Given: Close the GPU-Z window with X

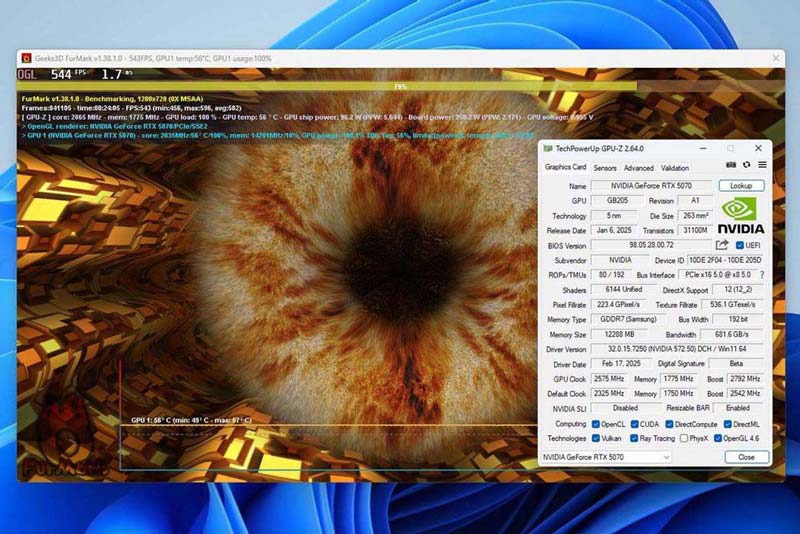Looking at the screenshot, I should 758,148.
